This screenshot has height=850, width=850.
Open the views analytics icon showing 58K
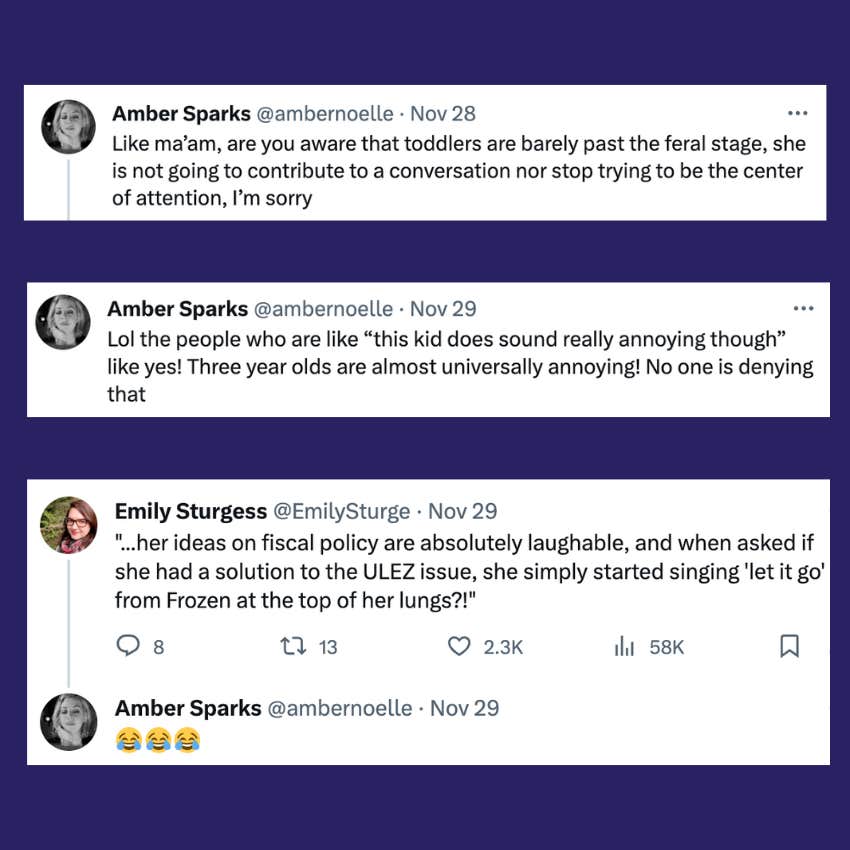point(624,647)
